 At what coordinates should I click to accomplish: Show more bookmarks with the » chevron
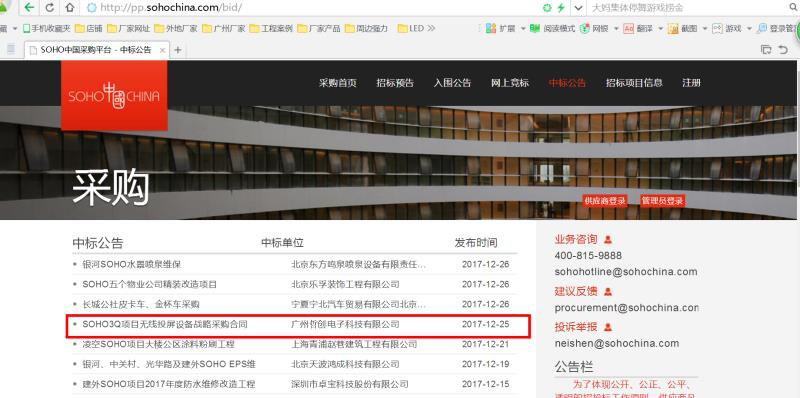[x=431, y=29]
